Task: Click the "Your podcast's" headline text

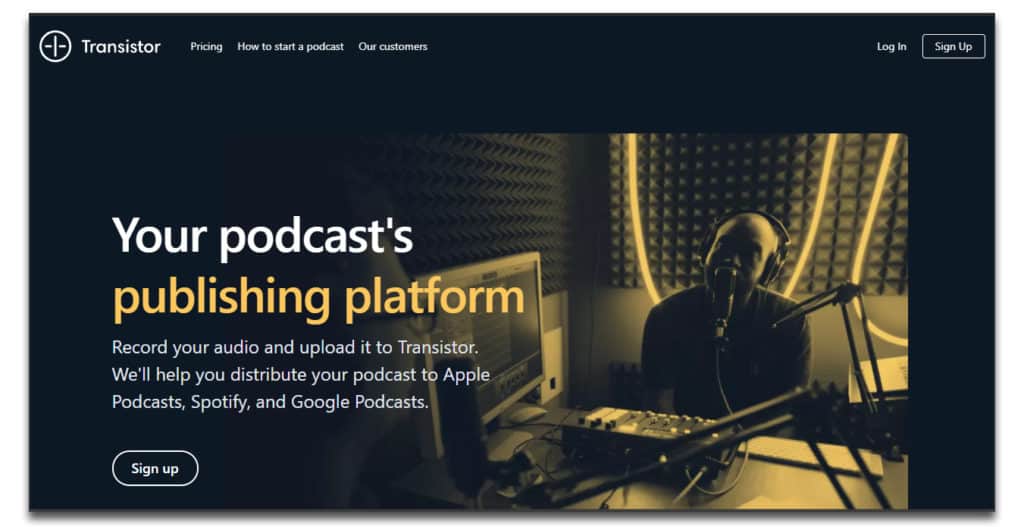Action: [x=263, y=235]
